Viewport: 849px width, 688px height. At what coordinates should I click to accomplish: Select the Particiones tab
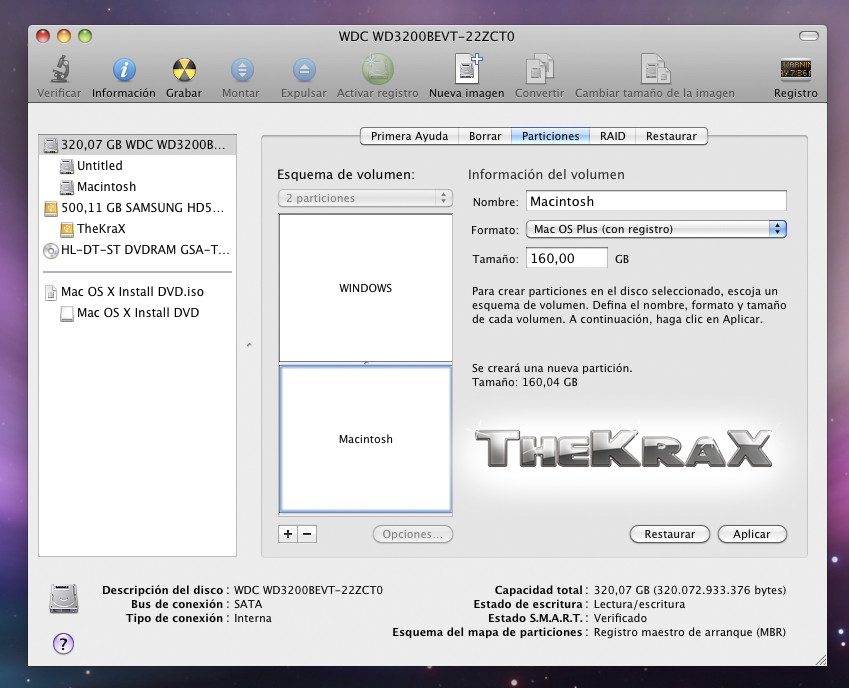pos(551,136)
